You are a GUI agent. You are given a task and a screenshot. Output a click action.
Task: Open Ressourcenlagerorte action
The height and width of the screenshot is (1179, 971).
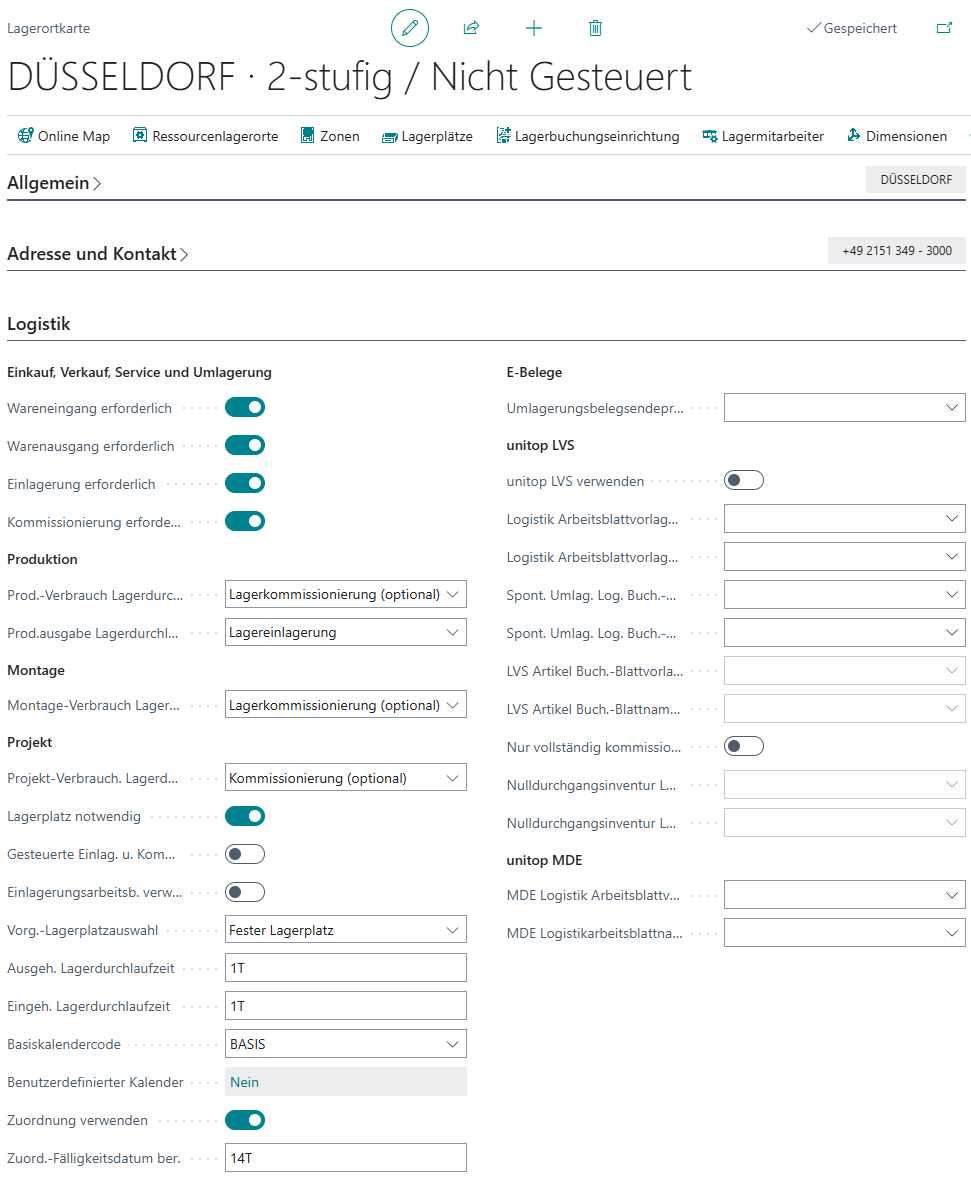pyautogui.click(x=205, y=136)
